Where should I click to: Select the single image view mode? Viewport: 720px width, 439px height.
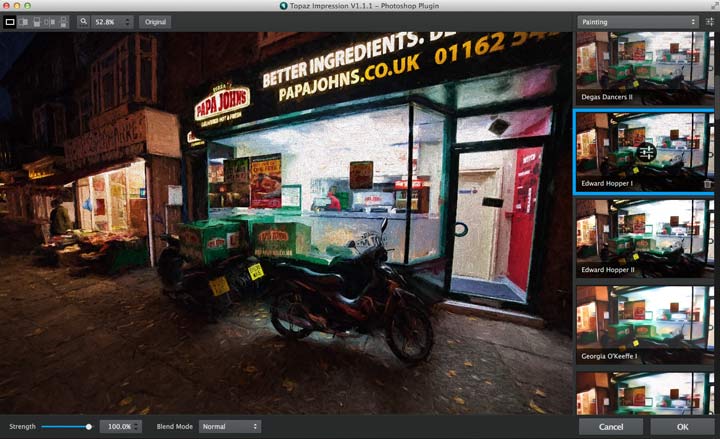(x=10, y=22)
